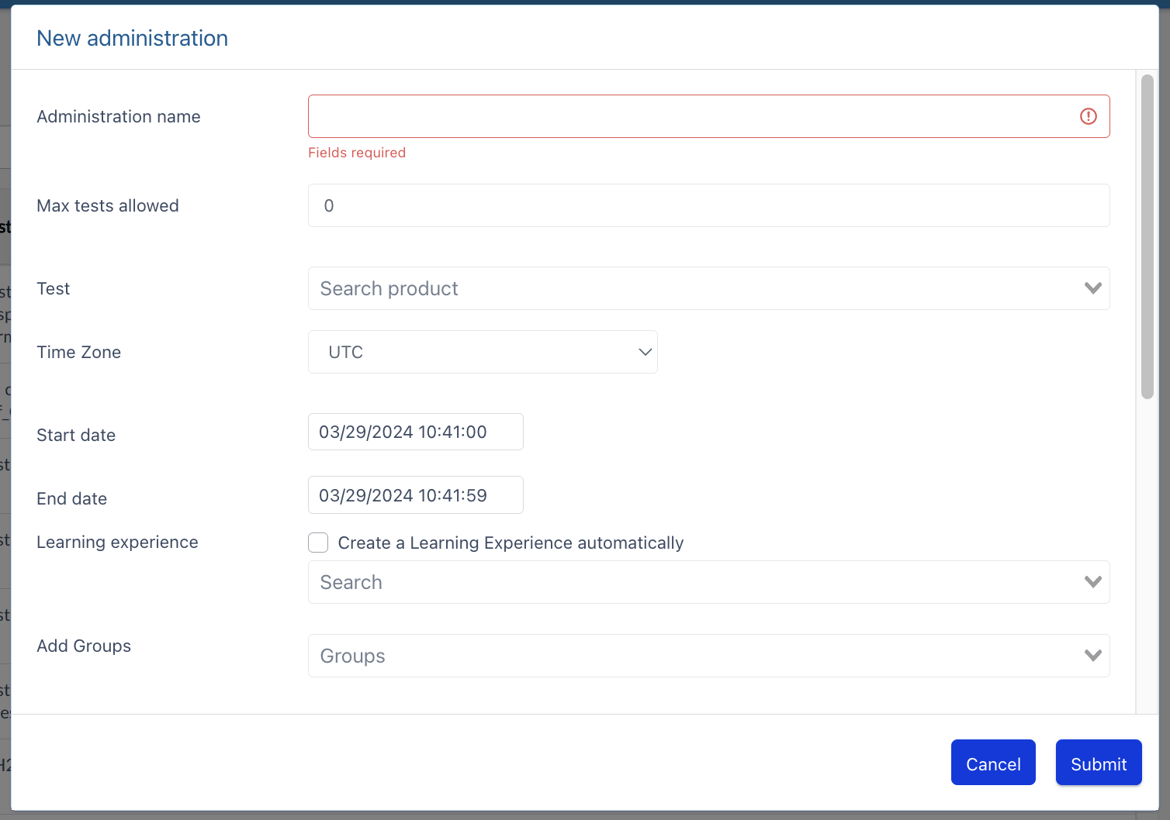Click the Learning experience search chevron
The width and height of the screenshot is (1170, 820).
click(1092, 581)
